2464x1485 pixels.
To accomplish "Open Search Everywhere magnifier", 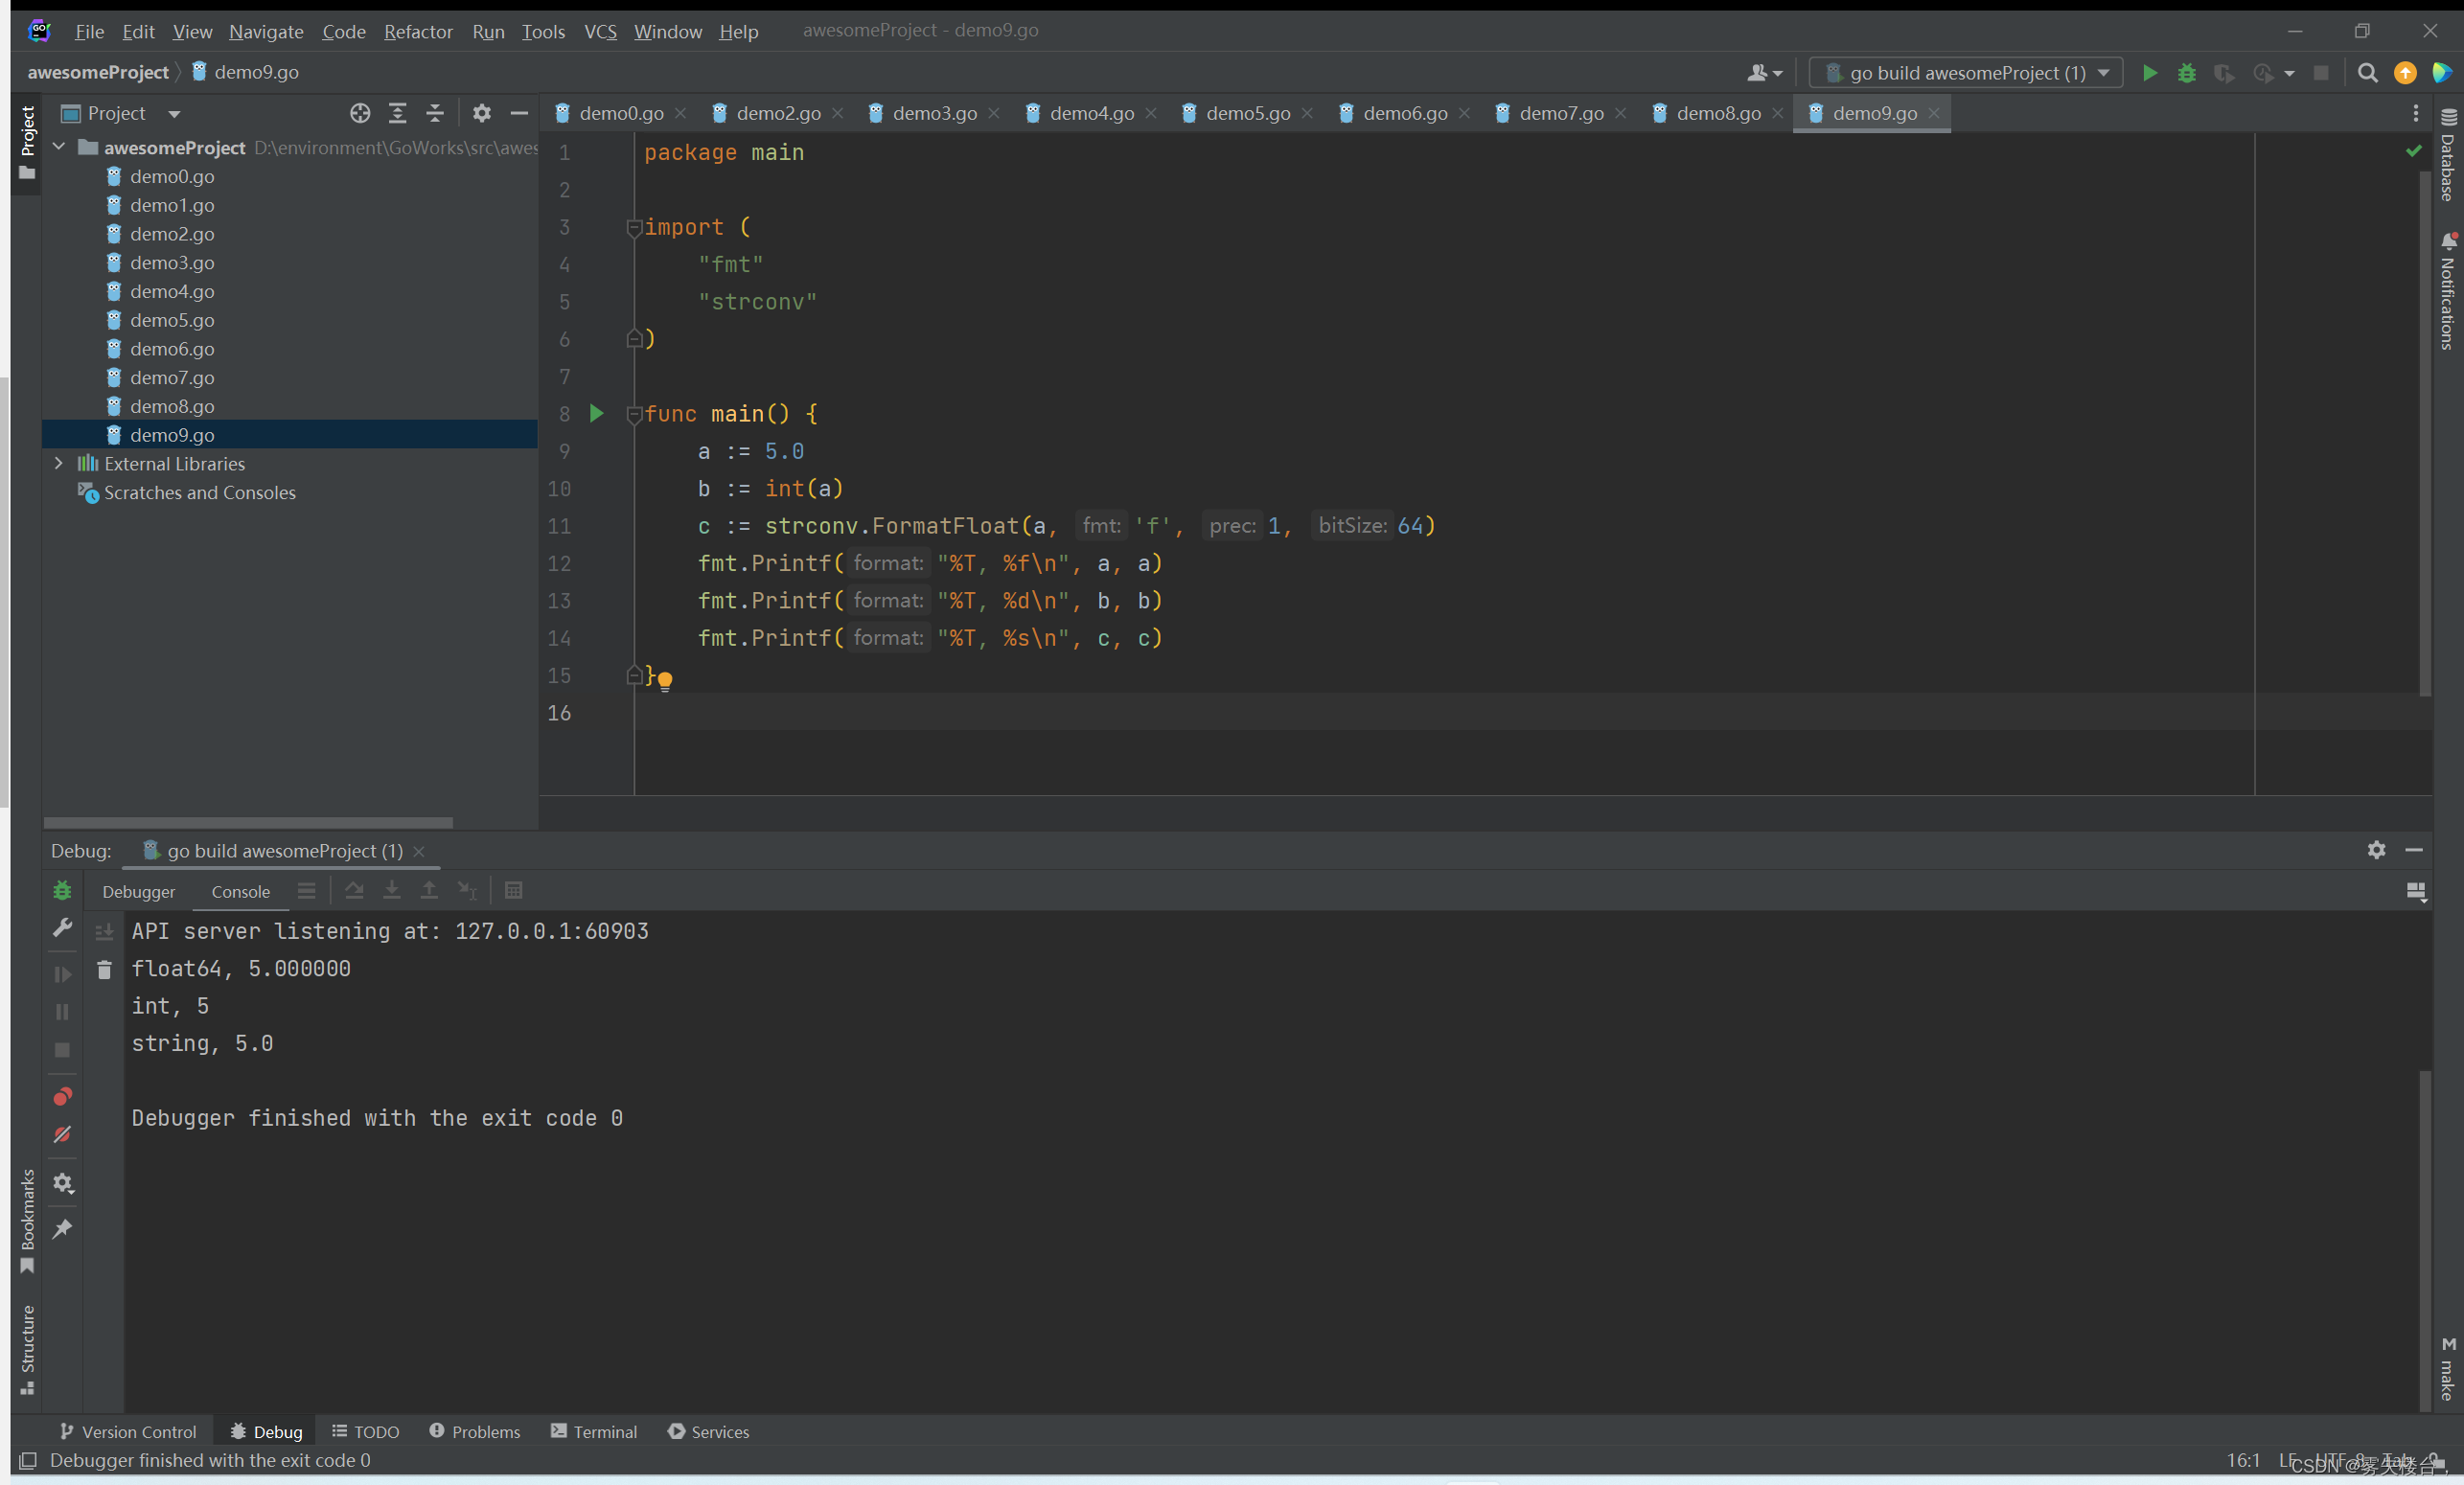I will [2367, 73].
